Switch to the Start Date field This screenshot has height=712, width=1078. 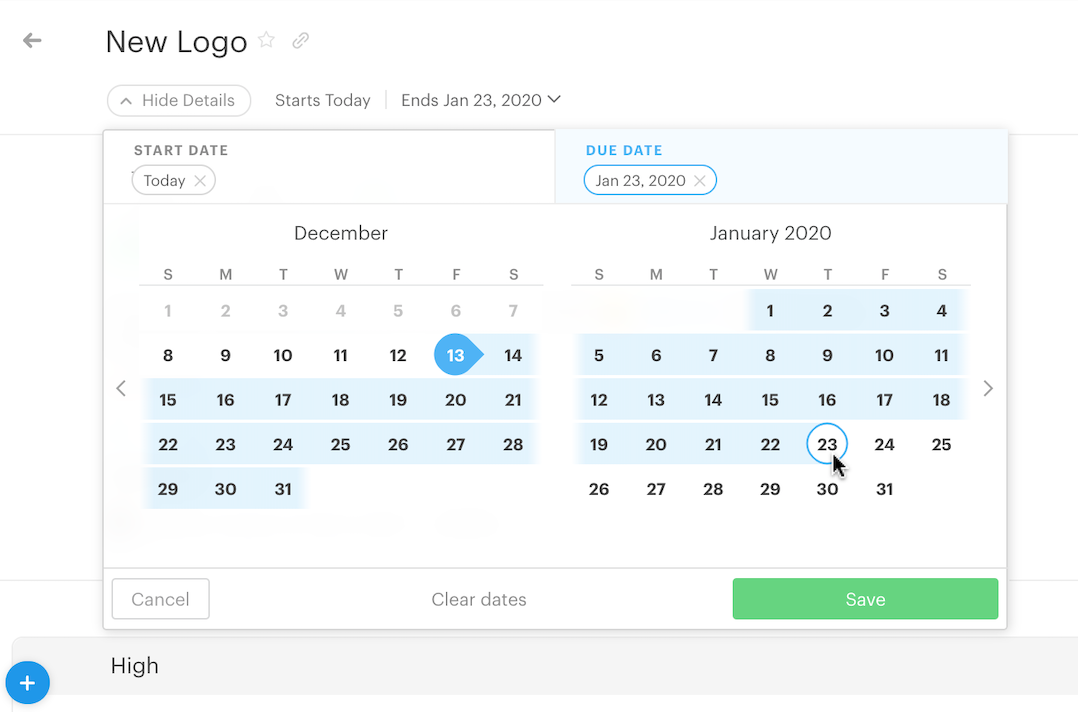click(329, 167)
